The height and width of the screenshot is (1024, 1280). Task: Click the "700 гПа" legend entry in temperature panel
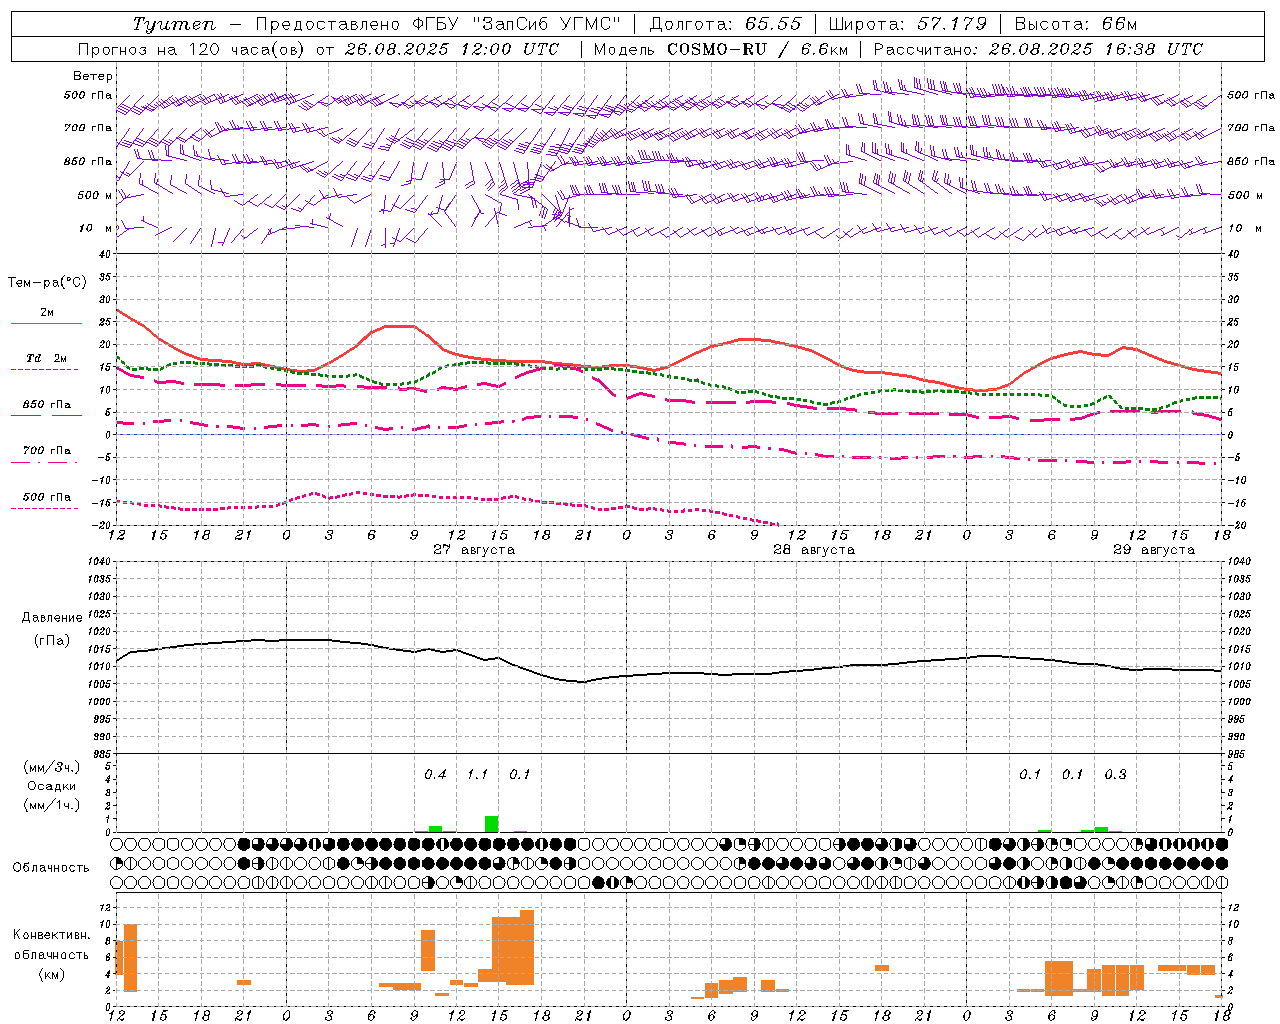point(47,451)
